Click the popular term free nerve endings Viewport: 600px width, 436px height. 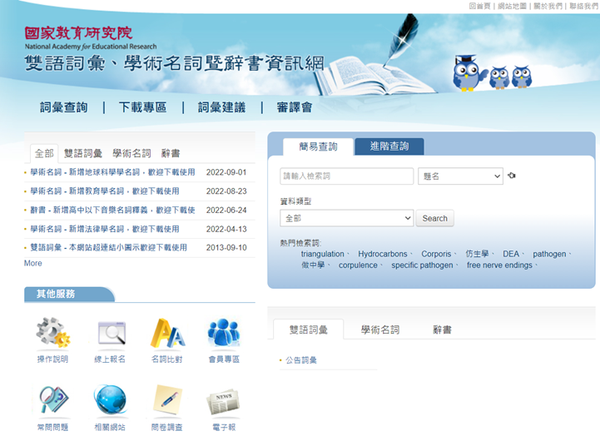click(x=499, y=265)
